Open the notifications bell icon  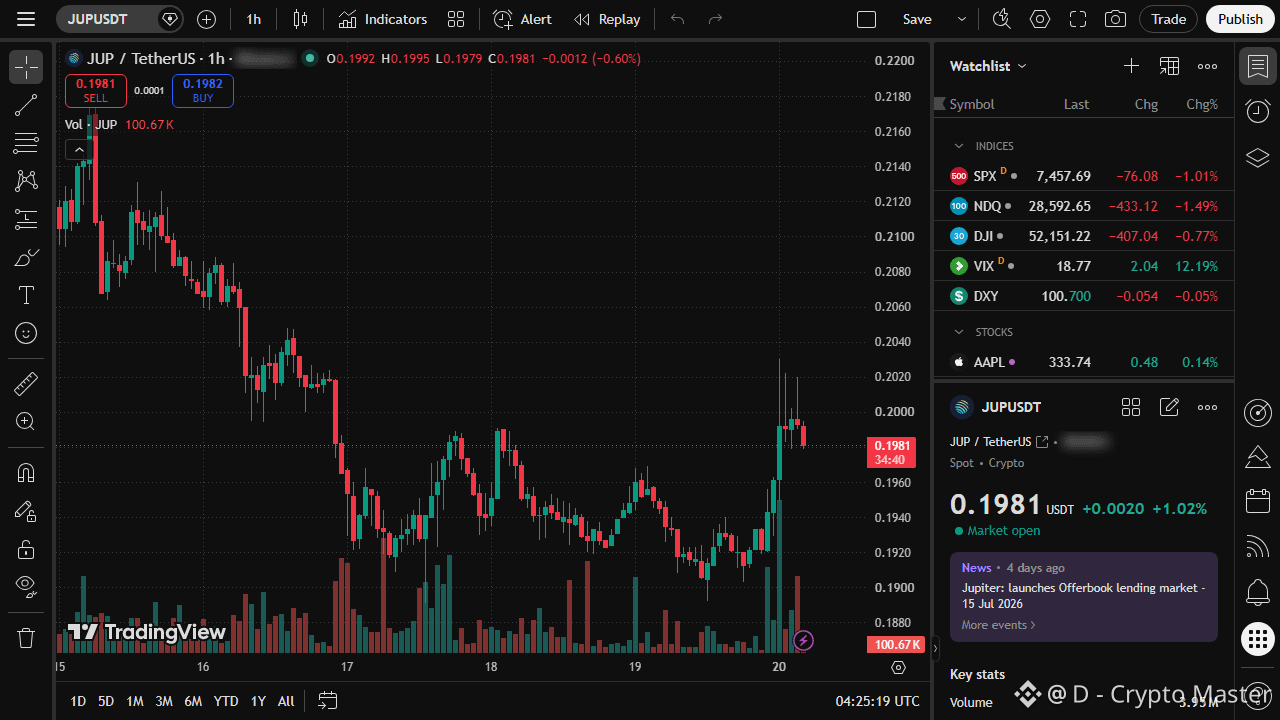[1258, 592]
